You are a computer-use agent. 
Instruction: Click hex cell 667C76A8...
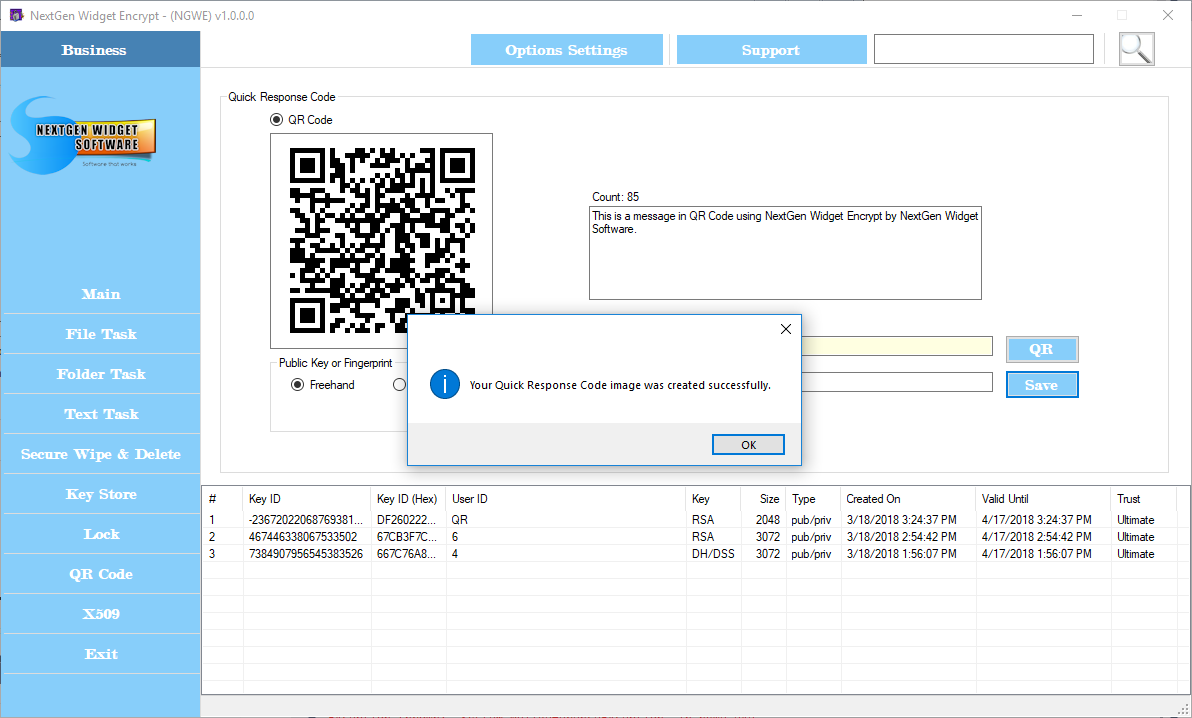click(x=407, y=554)
